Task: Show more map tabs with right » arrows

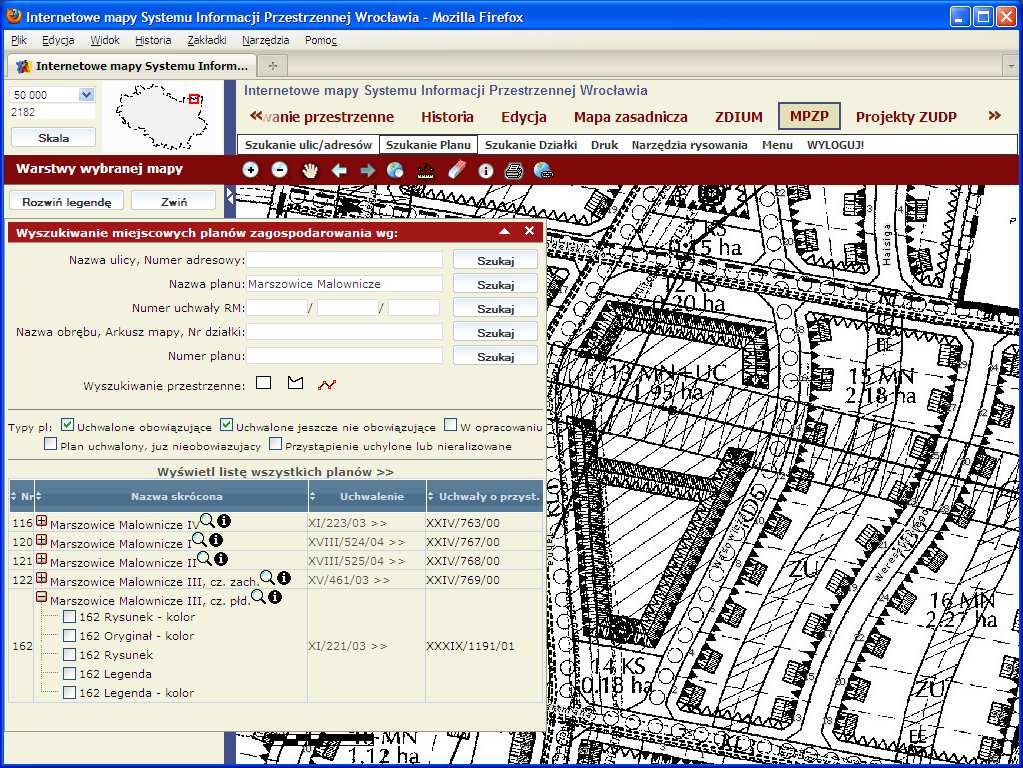Action: tap(994, 116)
